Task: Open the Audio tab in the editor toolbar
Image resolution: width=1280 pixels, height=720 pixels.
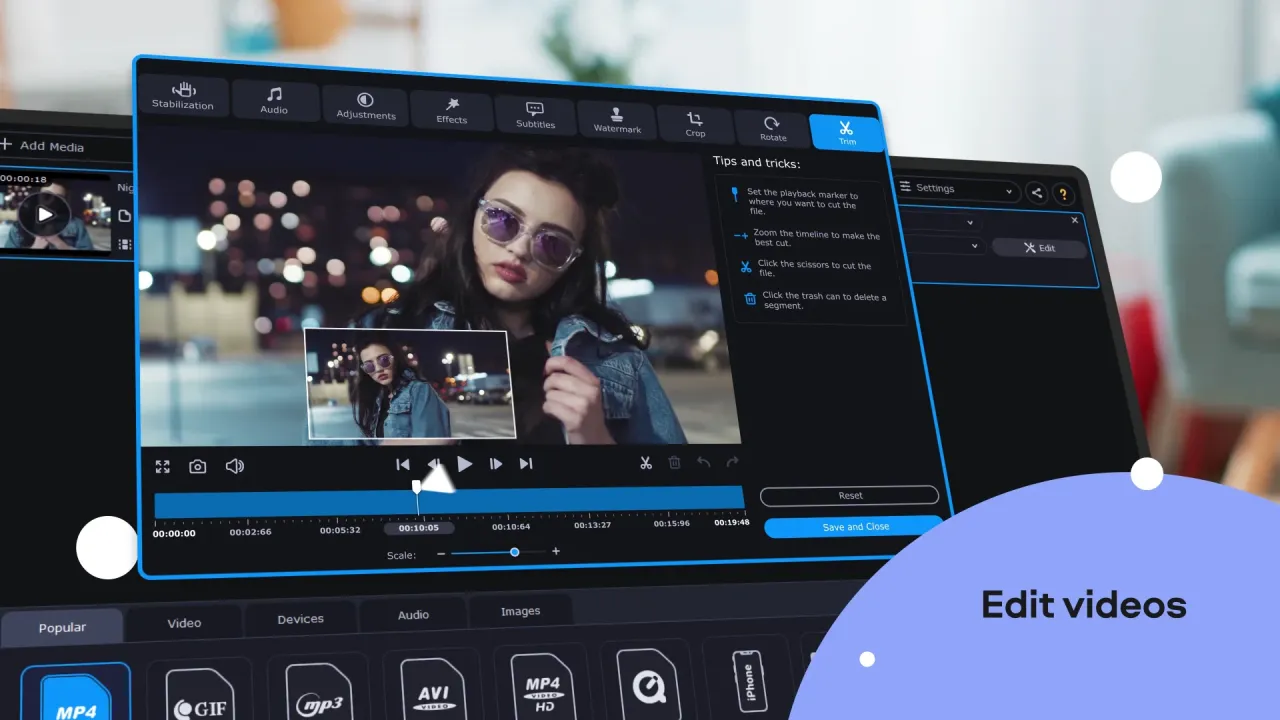Action: click(x=274, y=101)
